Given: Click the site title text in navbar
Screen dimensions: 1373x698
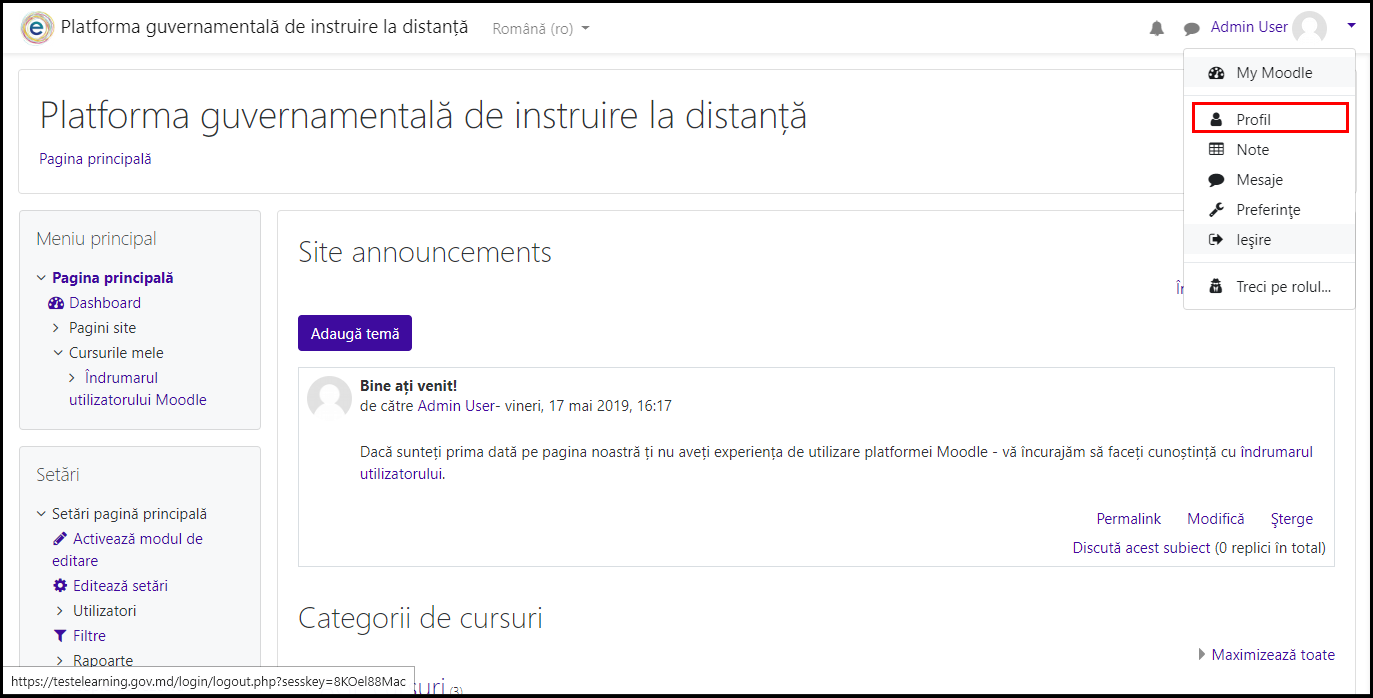Looking at the screenshot, I should click(264, 27).
